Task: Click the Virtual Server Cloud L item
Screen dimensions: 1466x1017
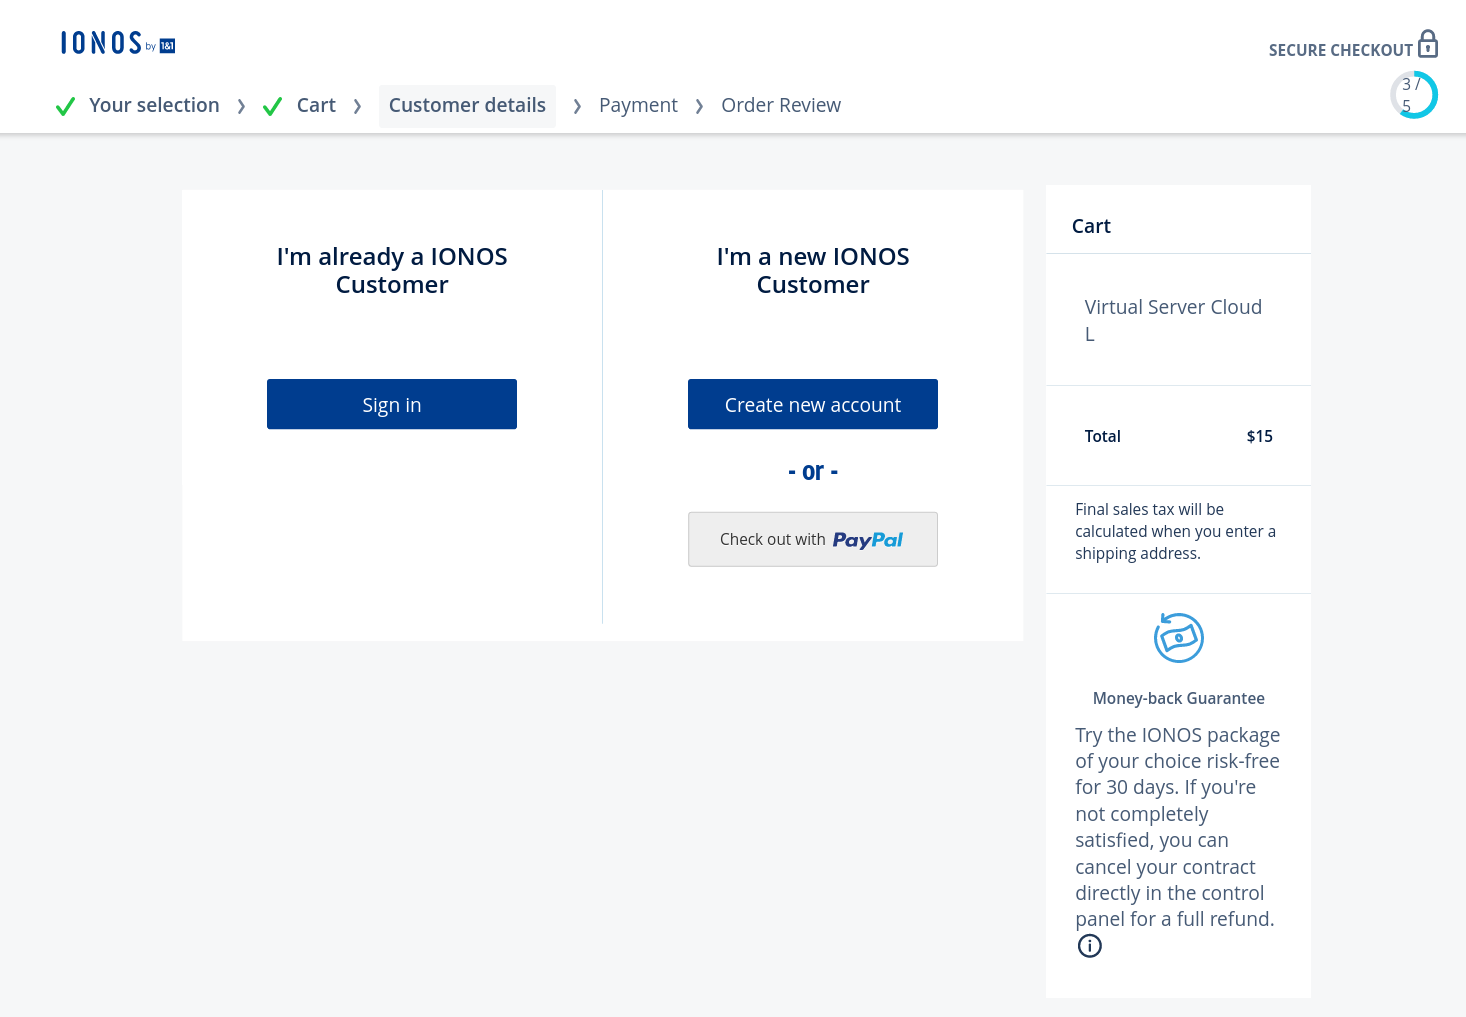Action: point(1173,320)
